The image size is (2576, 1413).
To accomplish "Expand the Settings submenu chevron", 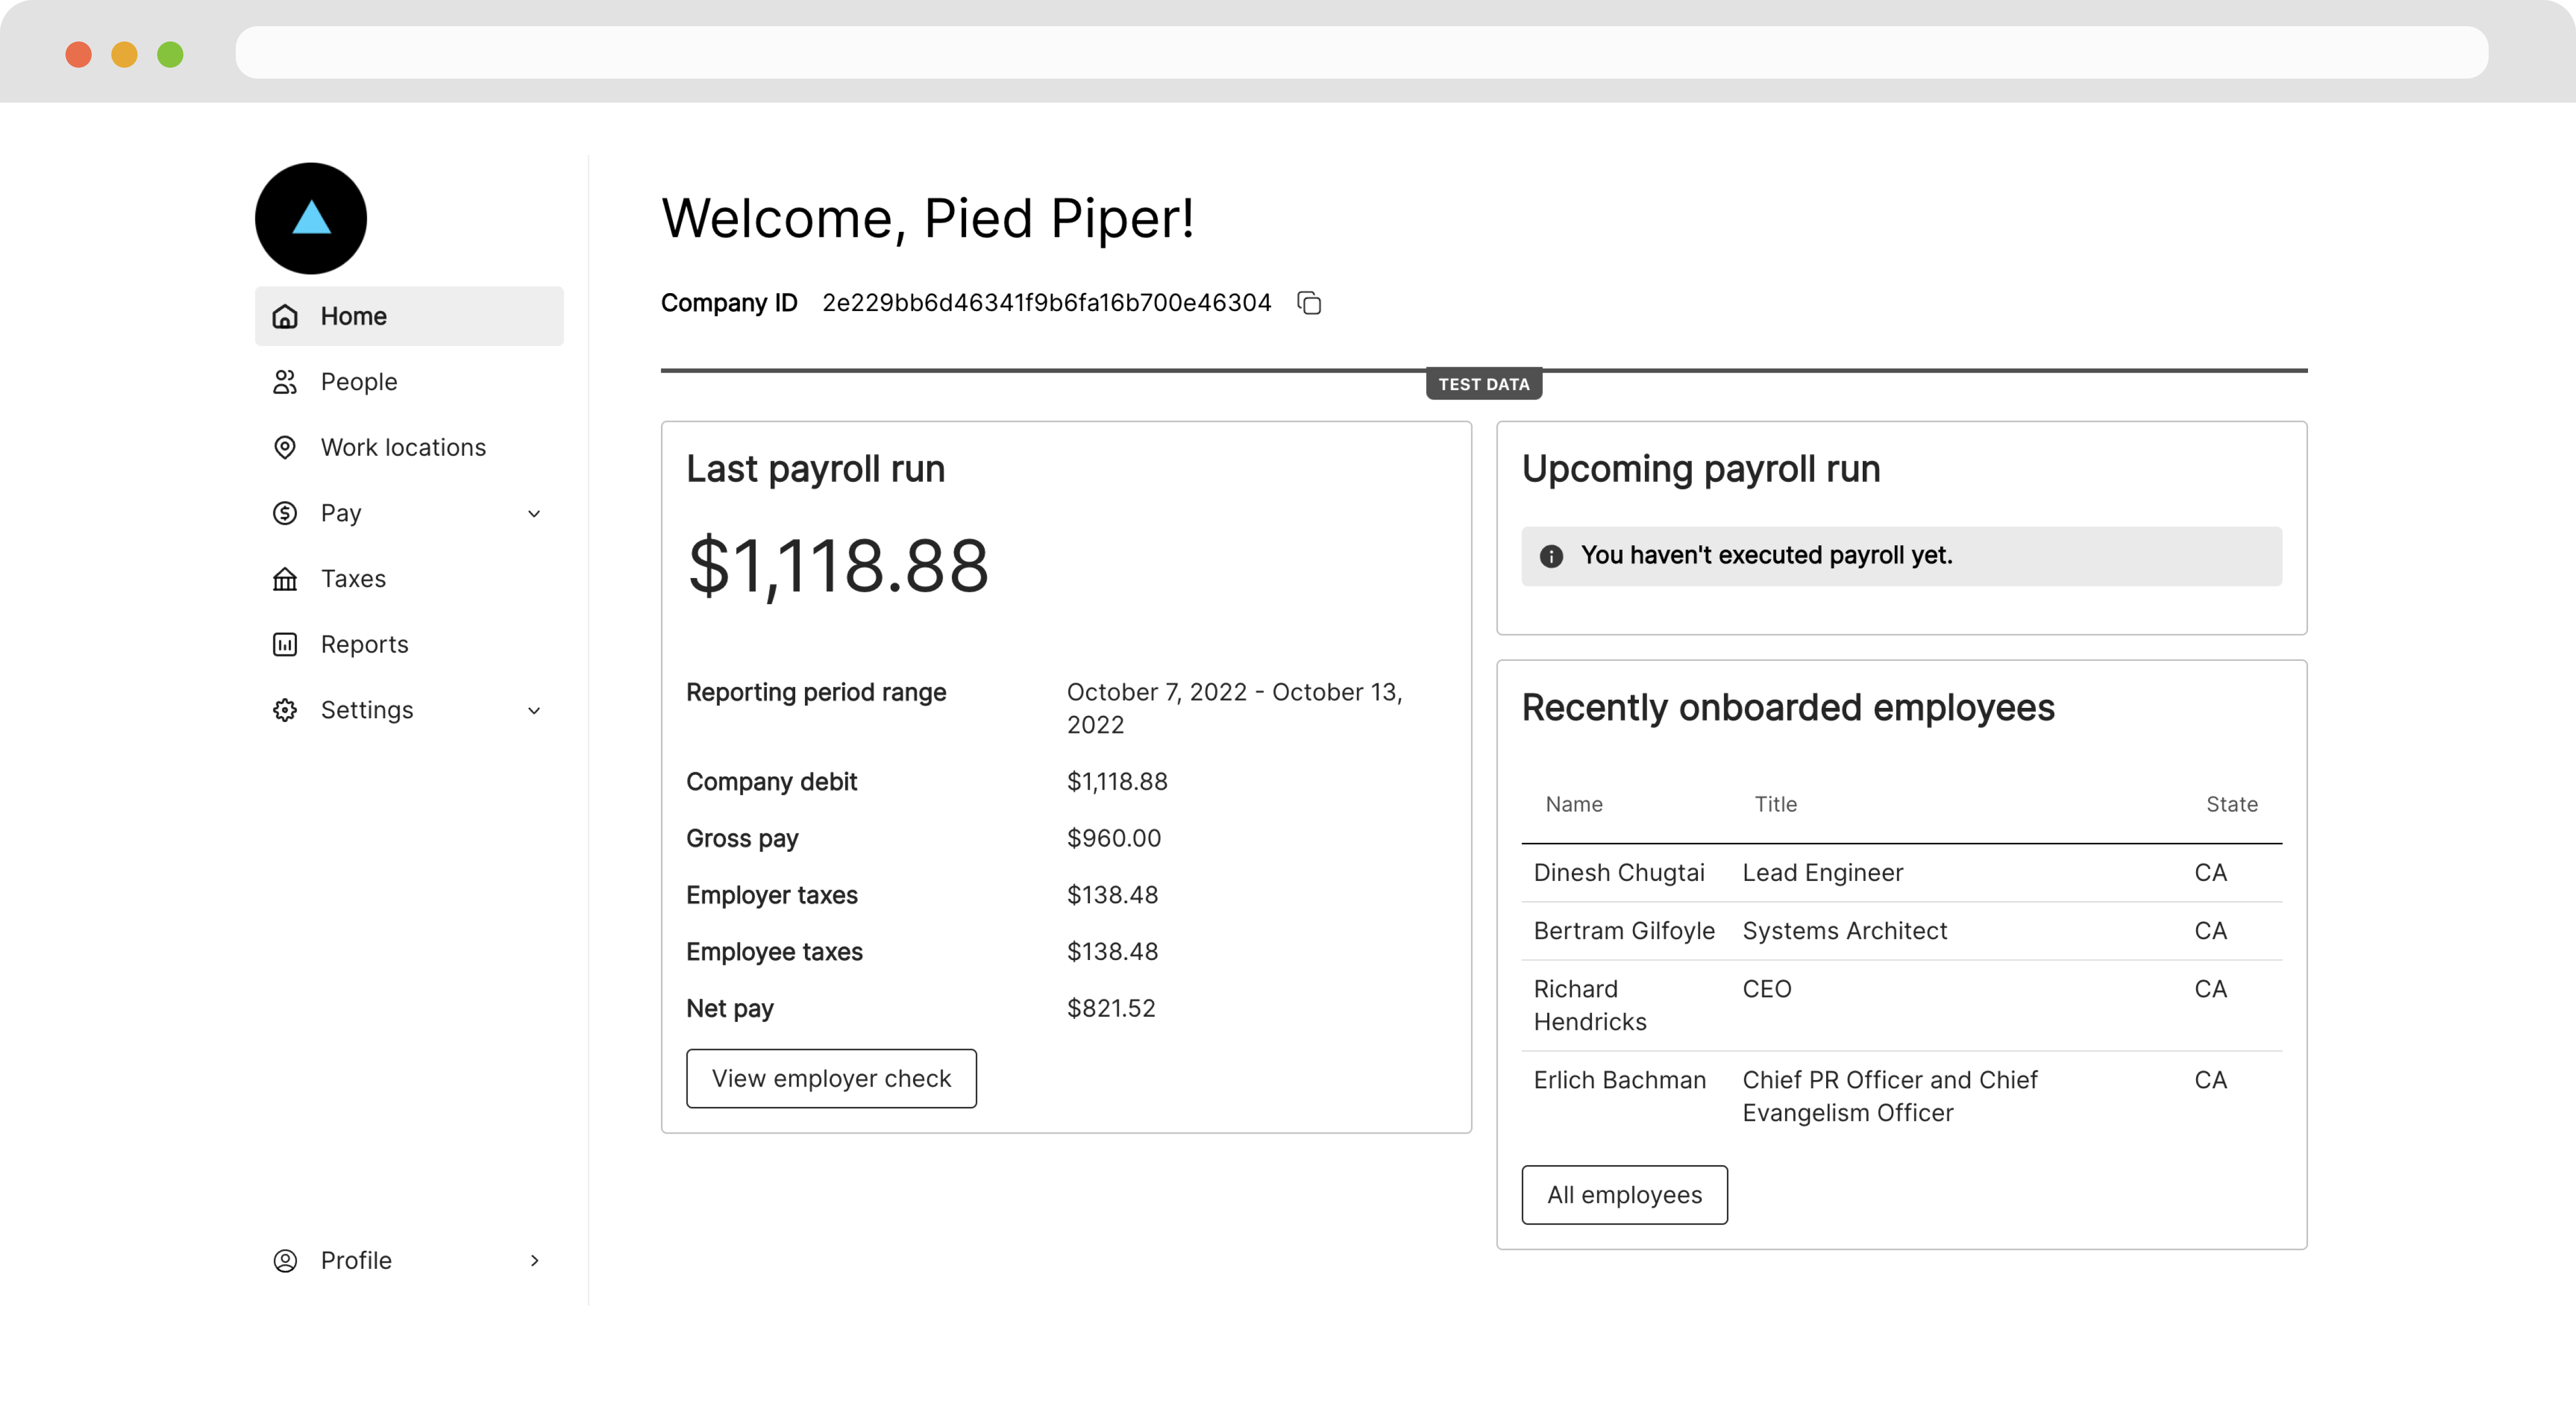I will [x=534, y=711].
